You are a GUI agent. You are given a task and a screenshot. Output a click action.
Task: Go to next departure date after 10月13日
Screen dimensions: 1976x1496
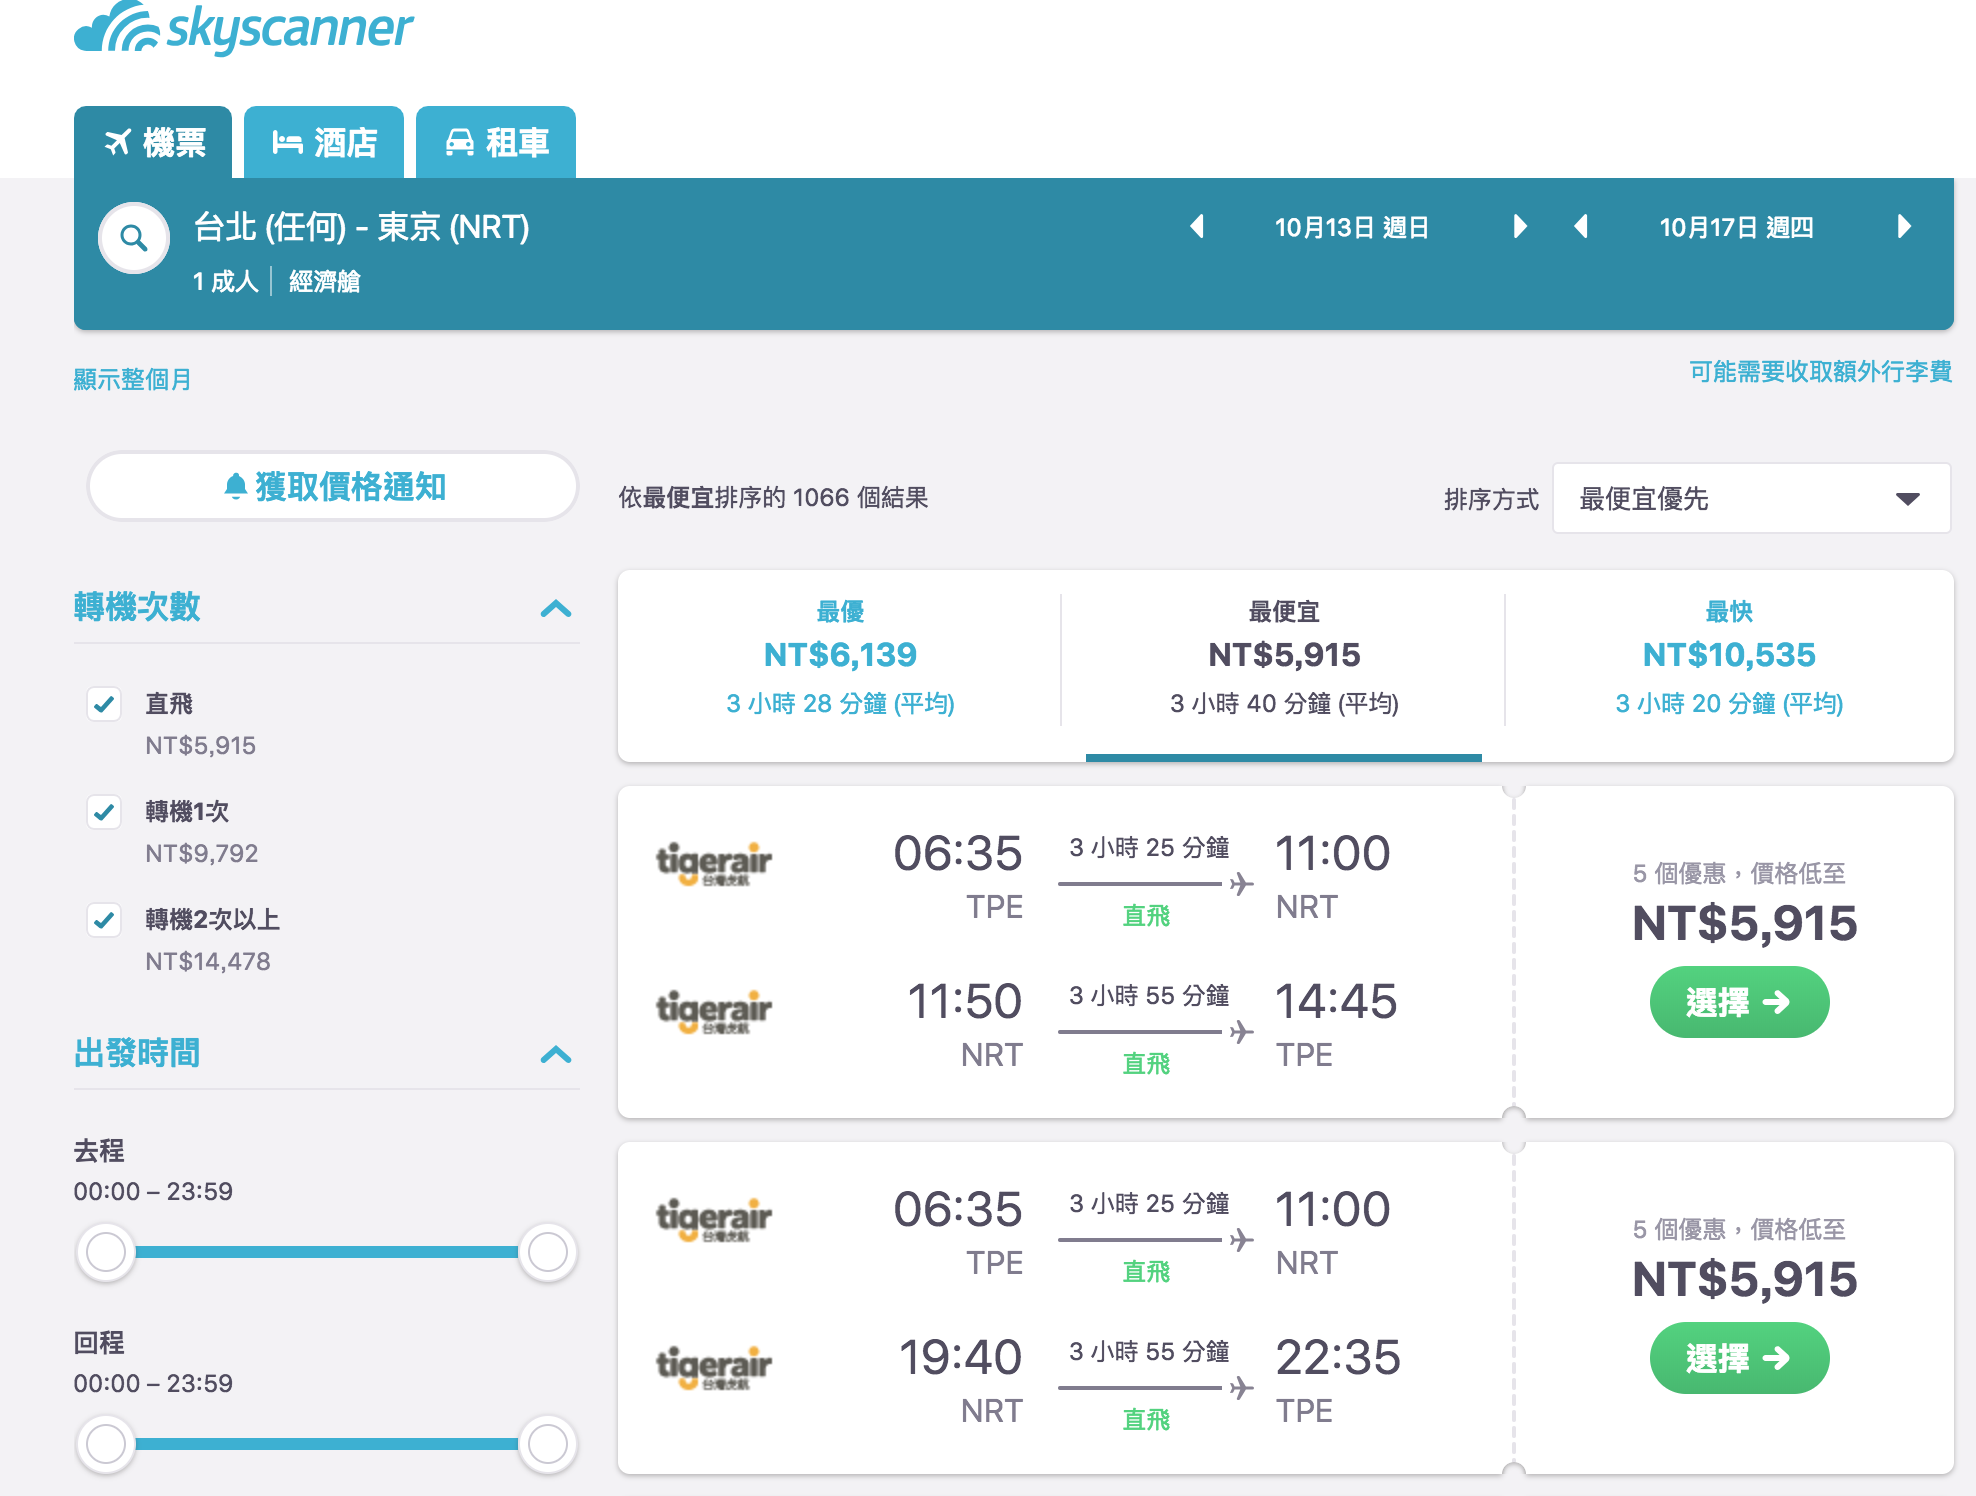point(1520,227)
